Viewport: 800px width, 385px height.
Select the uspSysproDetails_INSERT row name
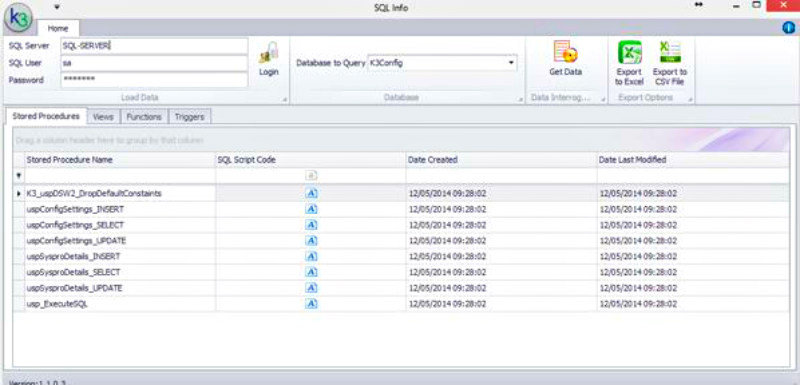[x=73, y=256]
